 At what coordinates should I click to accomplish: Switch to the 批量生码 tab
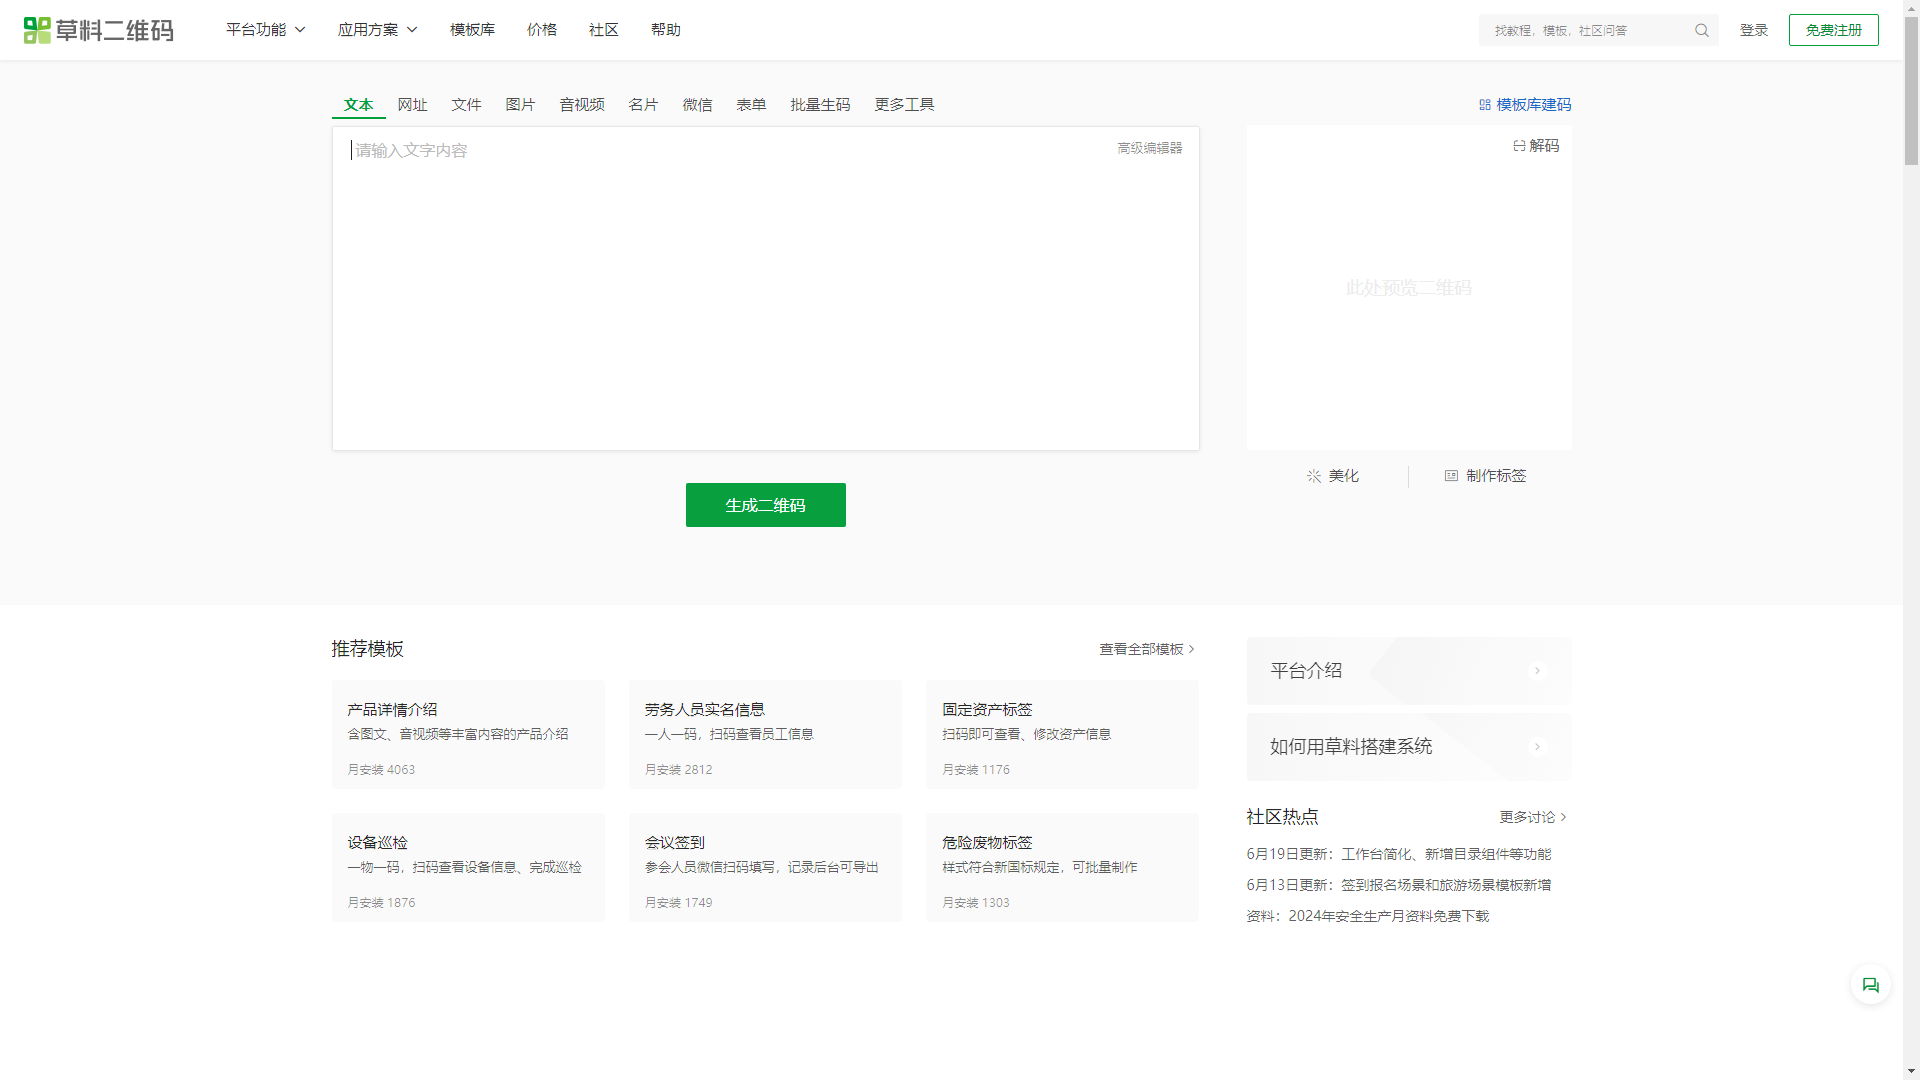[819, 104]
